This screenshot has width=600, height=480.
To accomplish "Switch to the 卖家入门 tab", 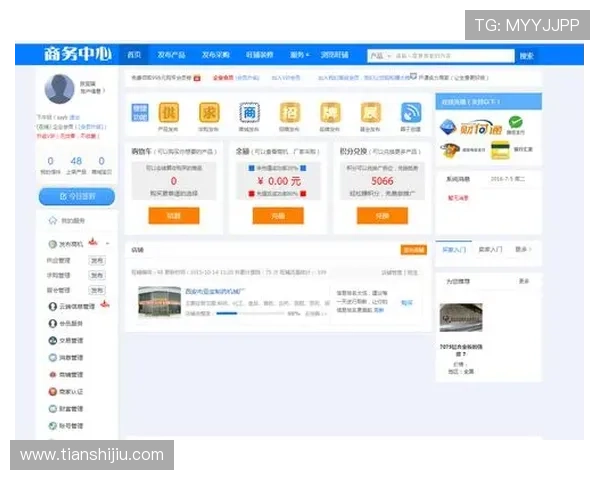I will pyautogui.click(x=490, y=250).
